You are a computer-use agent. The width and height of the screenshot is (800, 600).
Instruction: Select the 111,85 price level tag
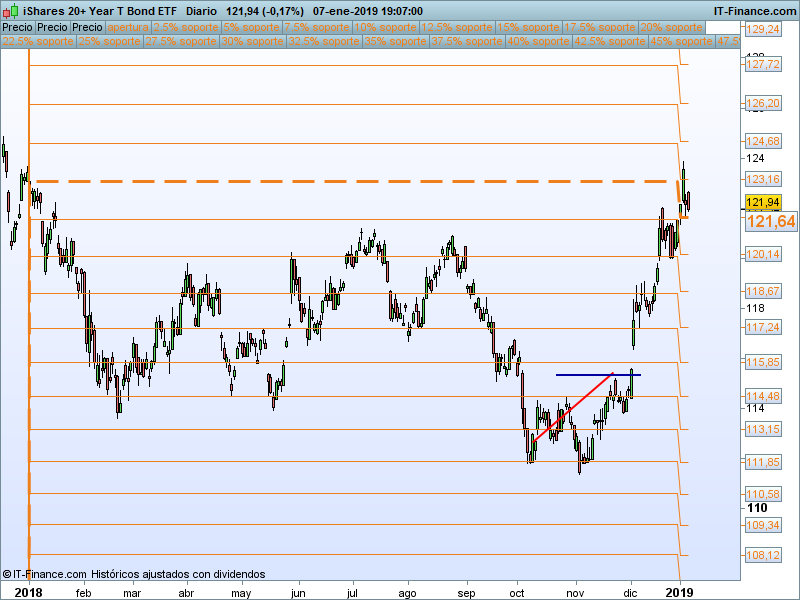coord(763,462)
